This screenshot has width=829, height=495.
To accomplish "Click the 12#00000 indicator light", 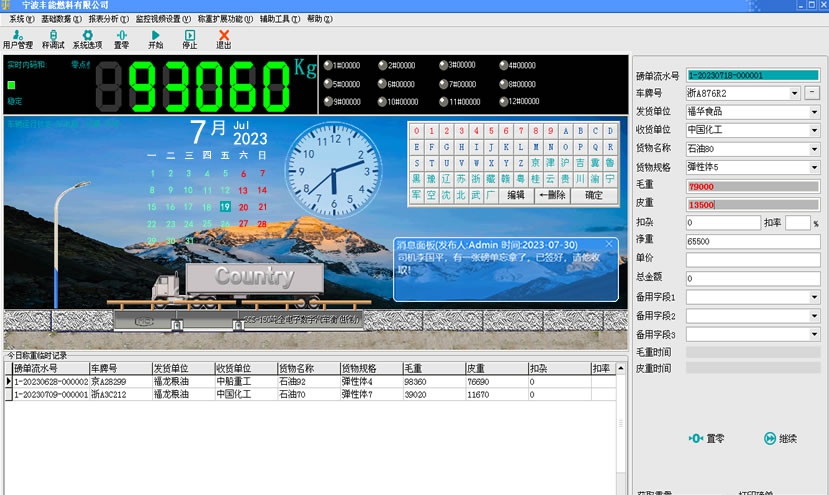I will pyautogui.click(x=504, y=102).
